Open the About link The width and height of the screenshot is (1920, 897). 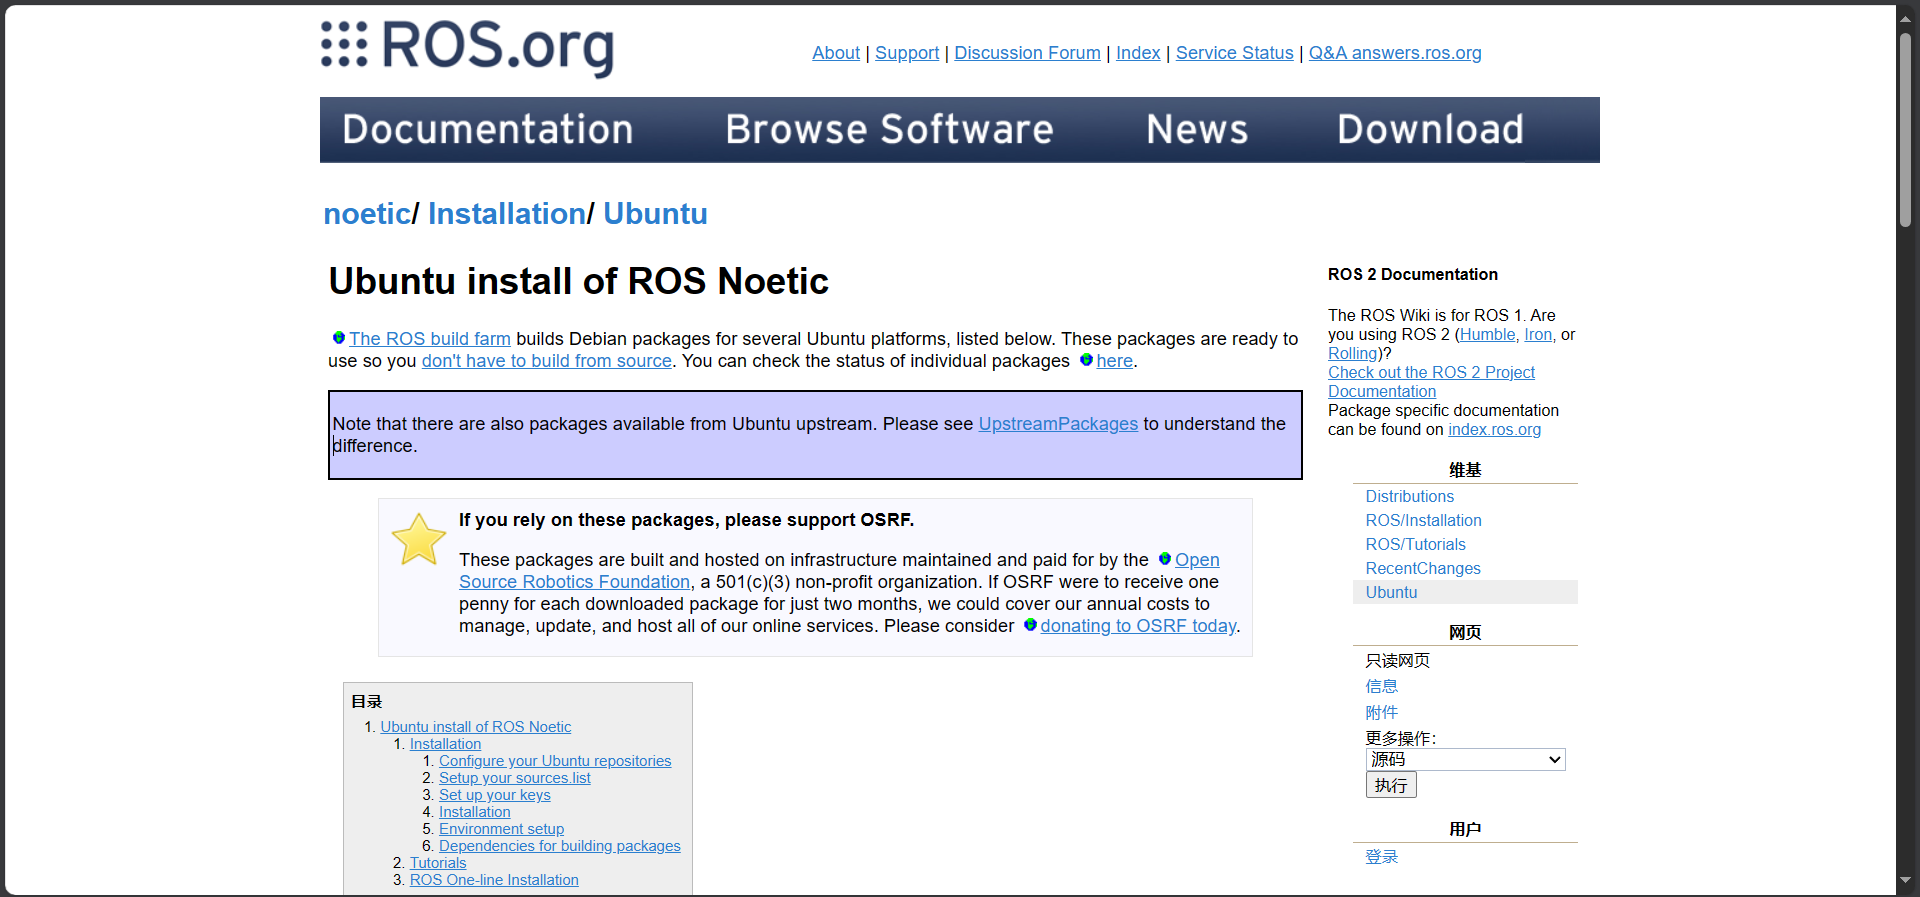(x=836, y=53)
